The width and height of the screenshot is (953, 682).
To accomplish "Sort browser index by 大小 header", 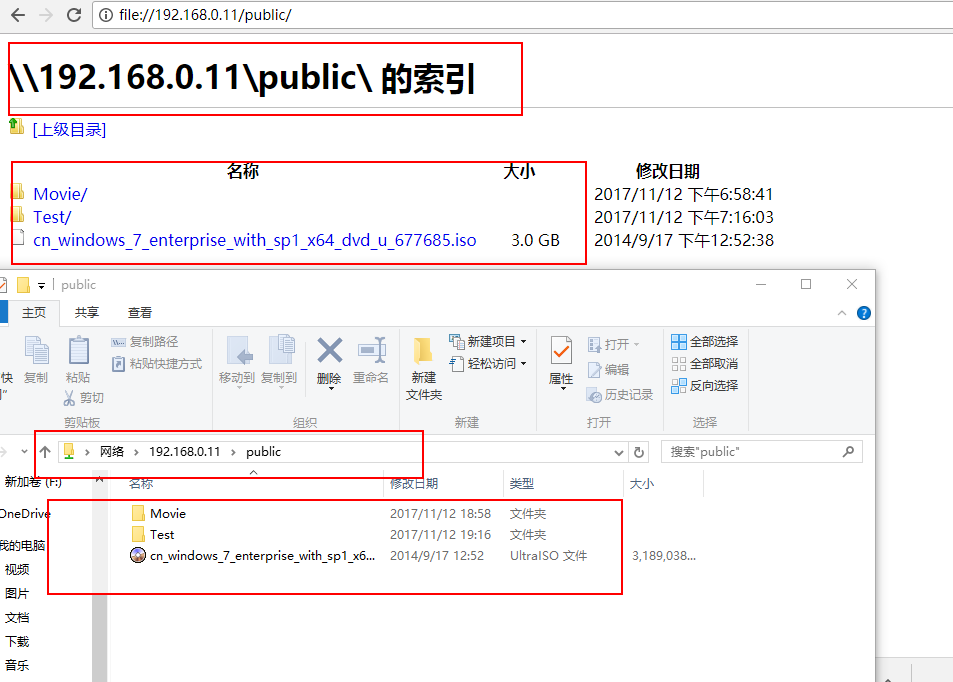I will point(519,171).
